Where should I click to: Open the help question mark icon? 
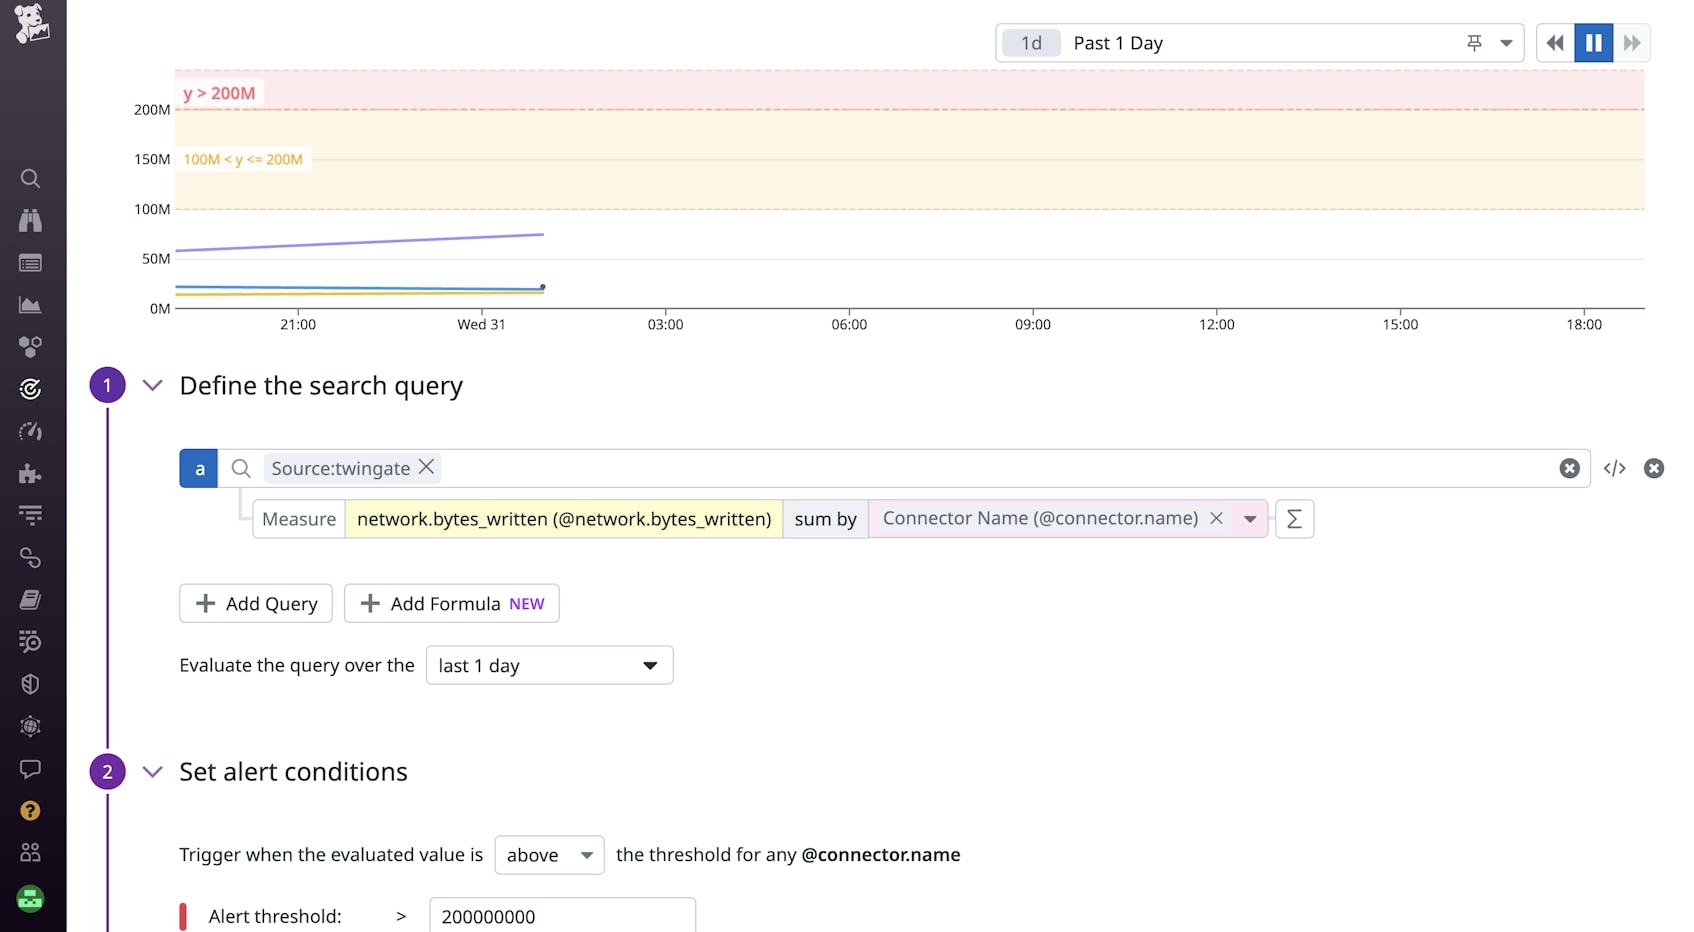(30, 811)
